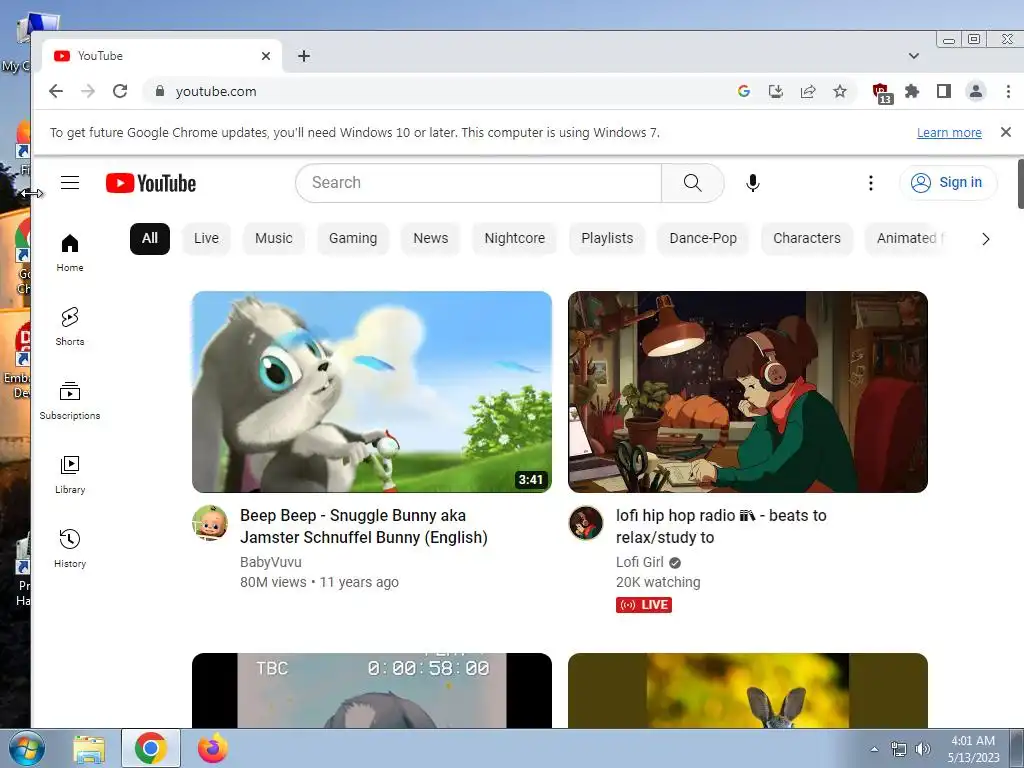This screenshot has height=768, width=1024.
Task: Toggle Chrome side panel
Action: tap(944, 91)
